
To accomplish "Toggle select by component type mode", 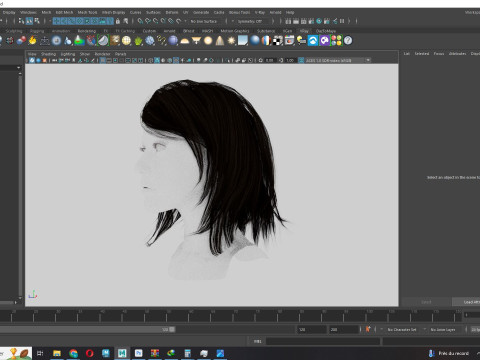I will 37,21.
